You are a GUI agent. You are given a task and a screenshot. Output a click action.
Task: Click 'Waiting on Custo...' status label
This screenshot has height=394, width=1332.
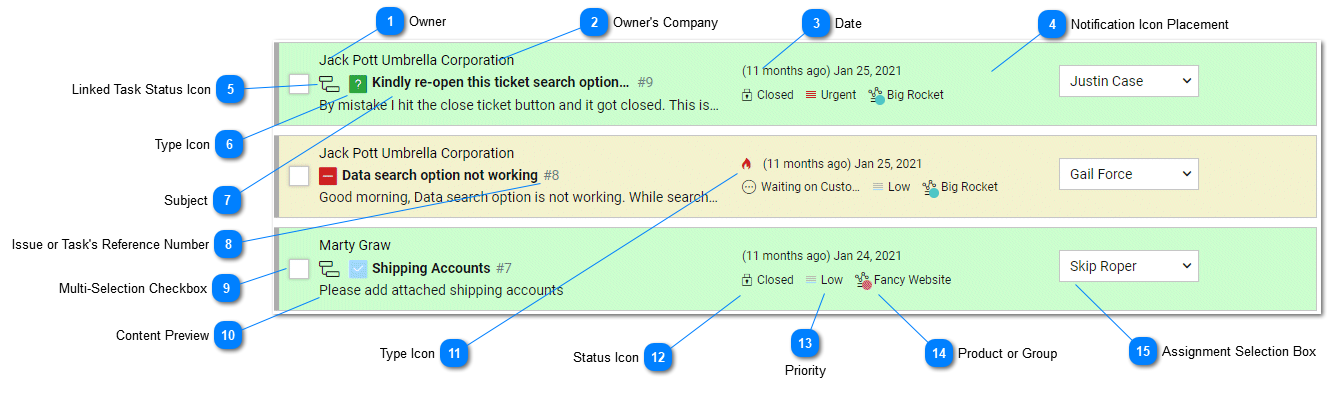point(810,187)
